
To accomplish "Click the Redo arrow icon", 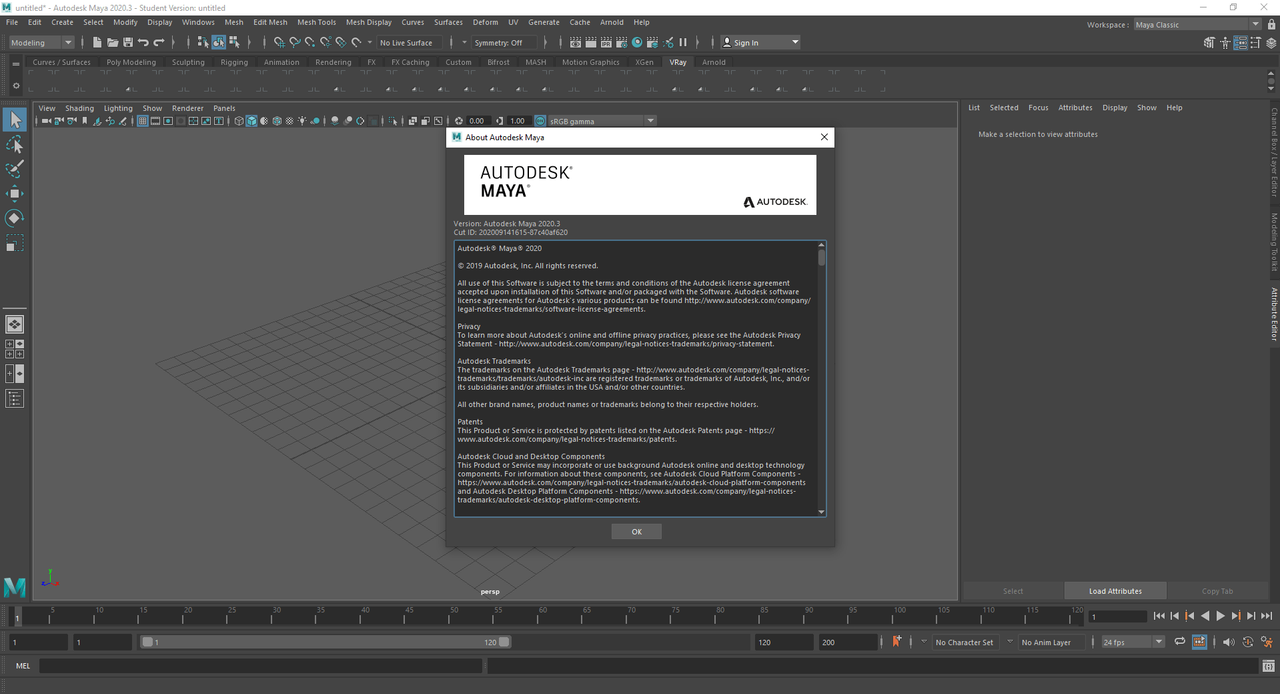I will (159, 42).
